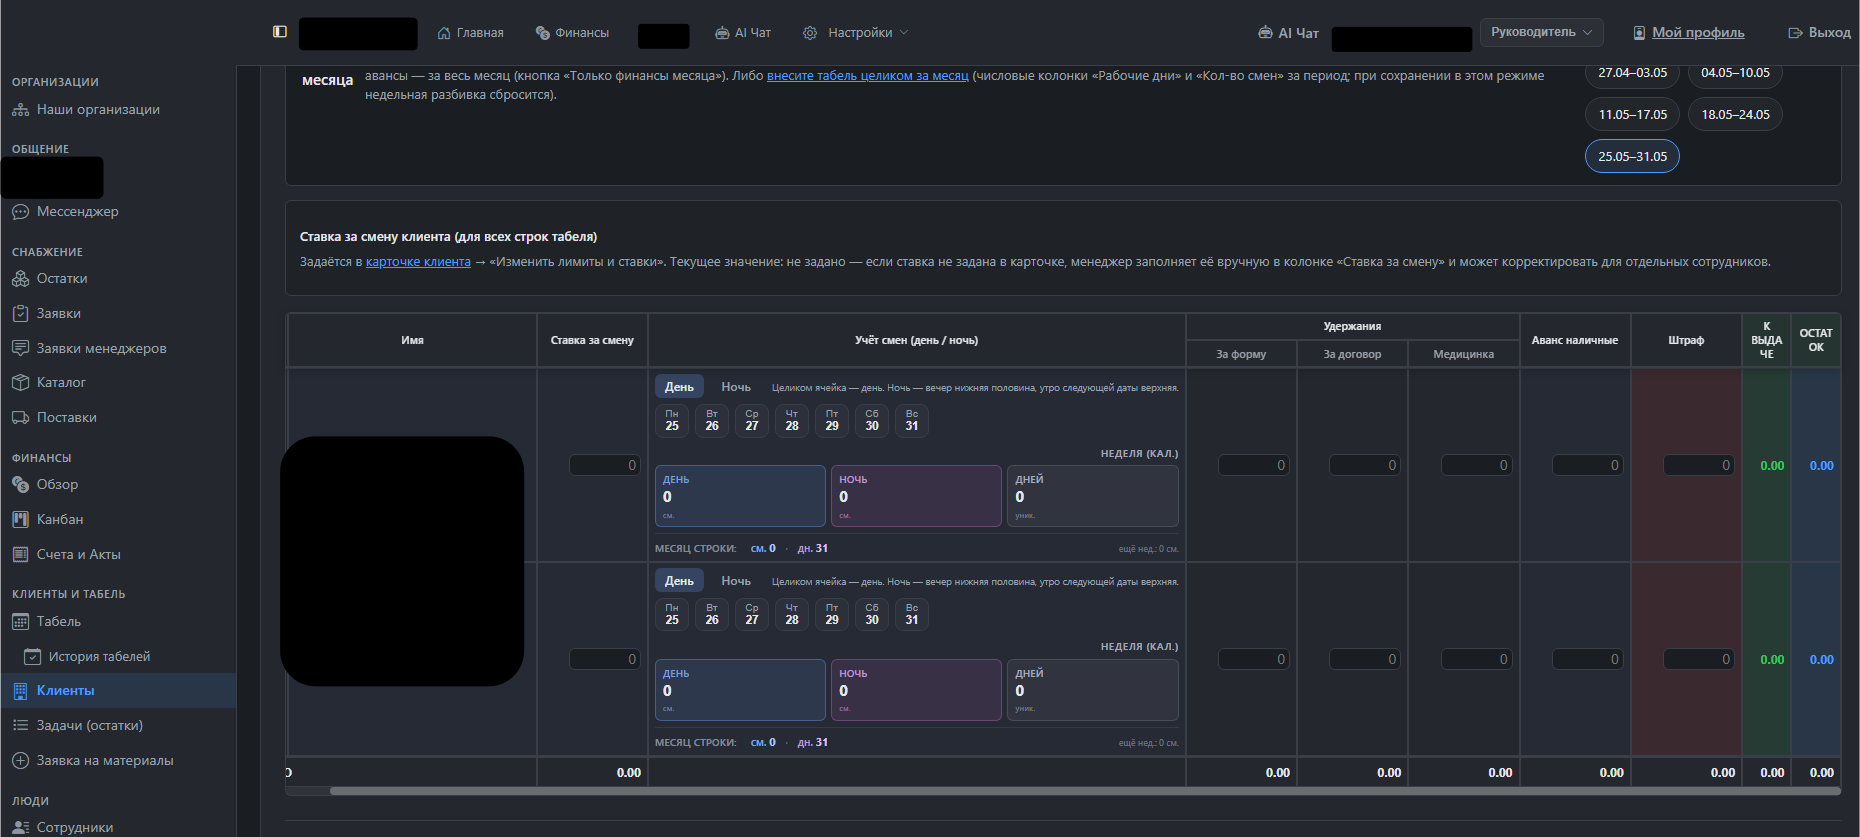
Task: Click the Обзор finance icon
Action: pyautogui.click(x=20, y=485)
